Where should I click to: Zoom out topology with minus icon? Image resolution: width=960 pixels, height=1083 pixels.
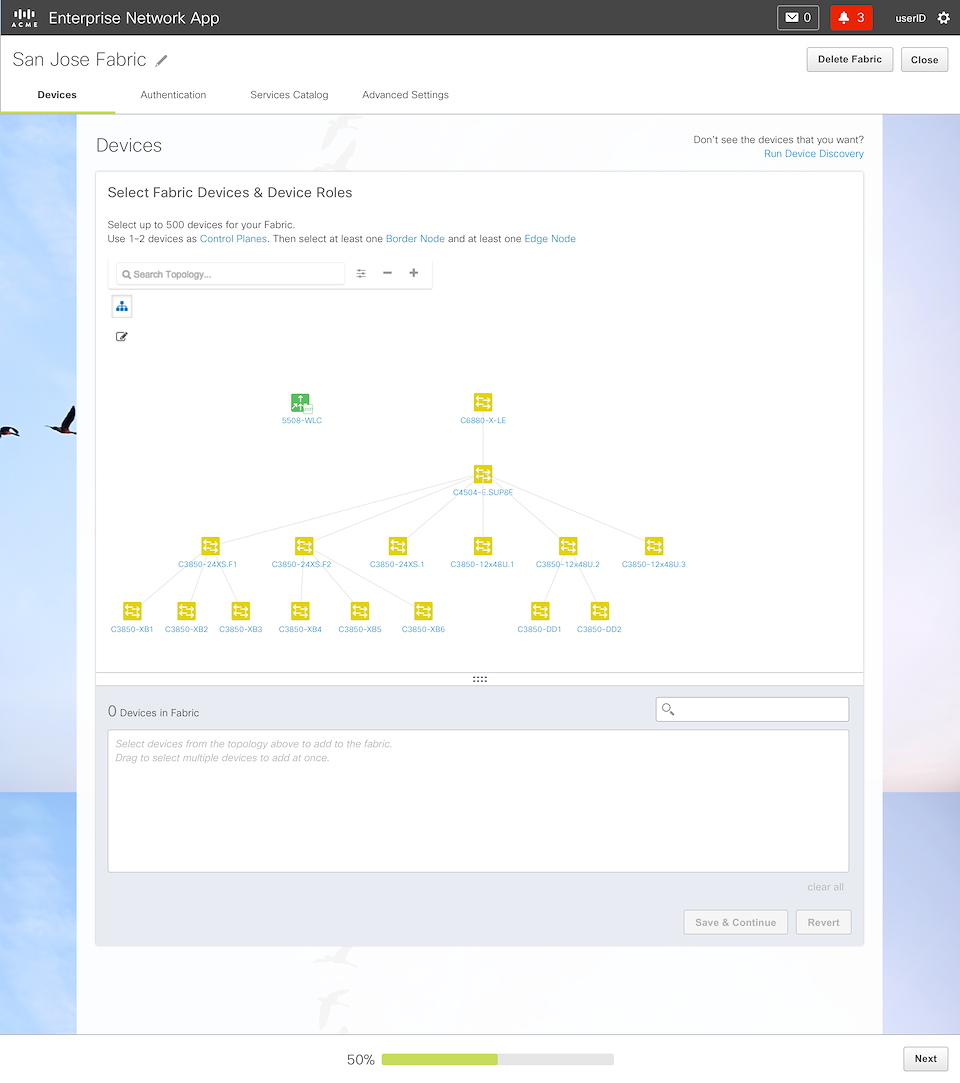click(387, 273)
